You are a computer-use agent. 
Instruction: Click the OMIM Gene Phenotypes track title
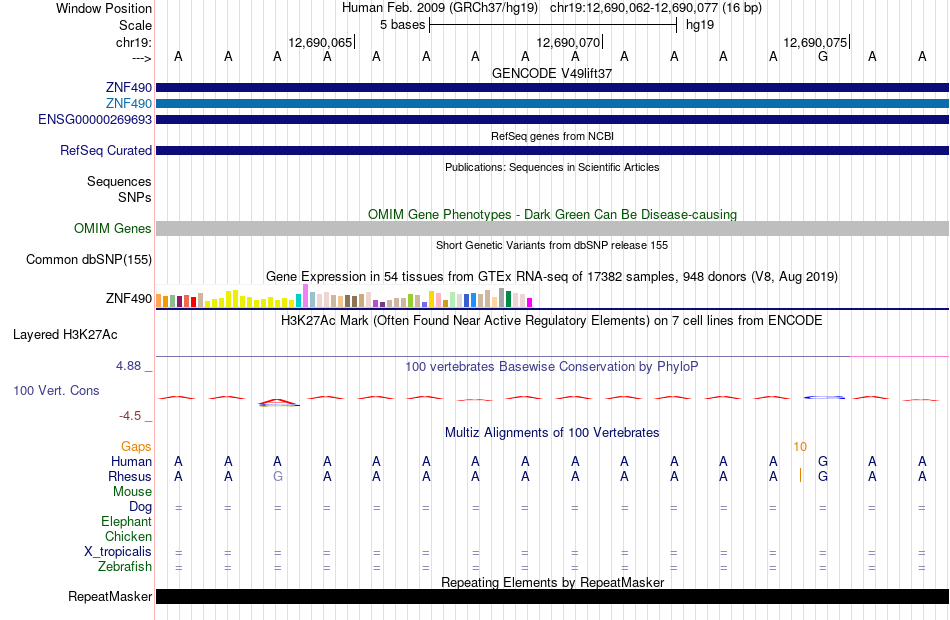552,215
